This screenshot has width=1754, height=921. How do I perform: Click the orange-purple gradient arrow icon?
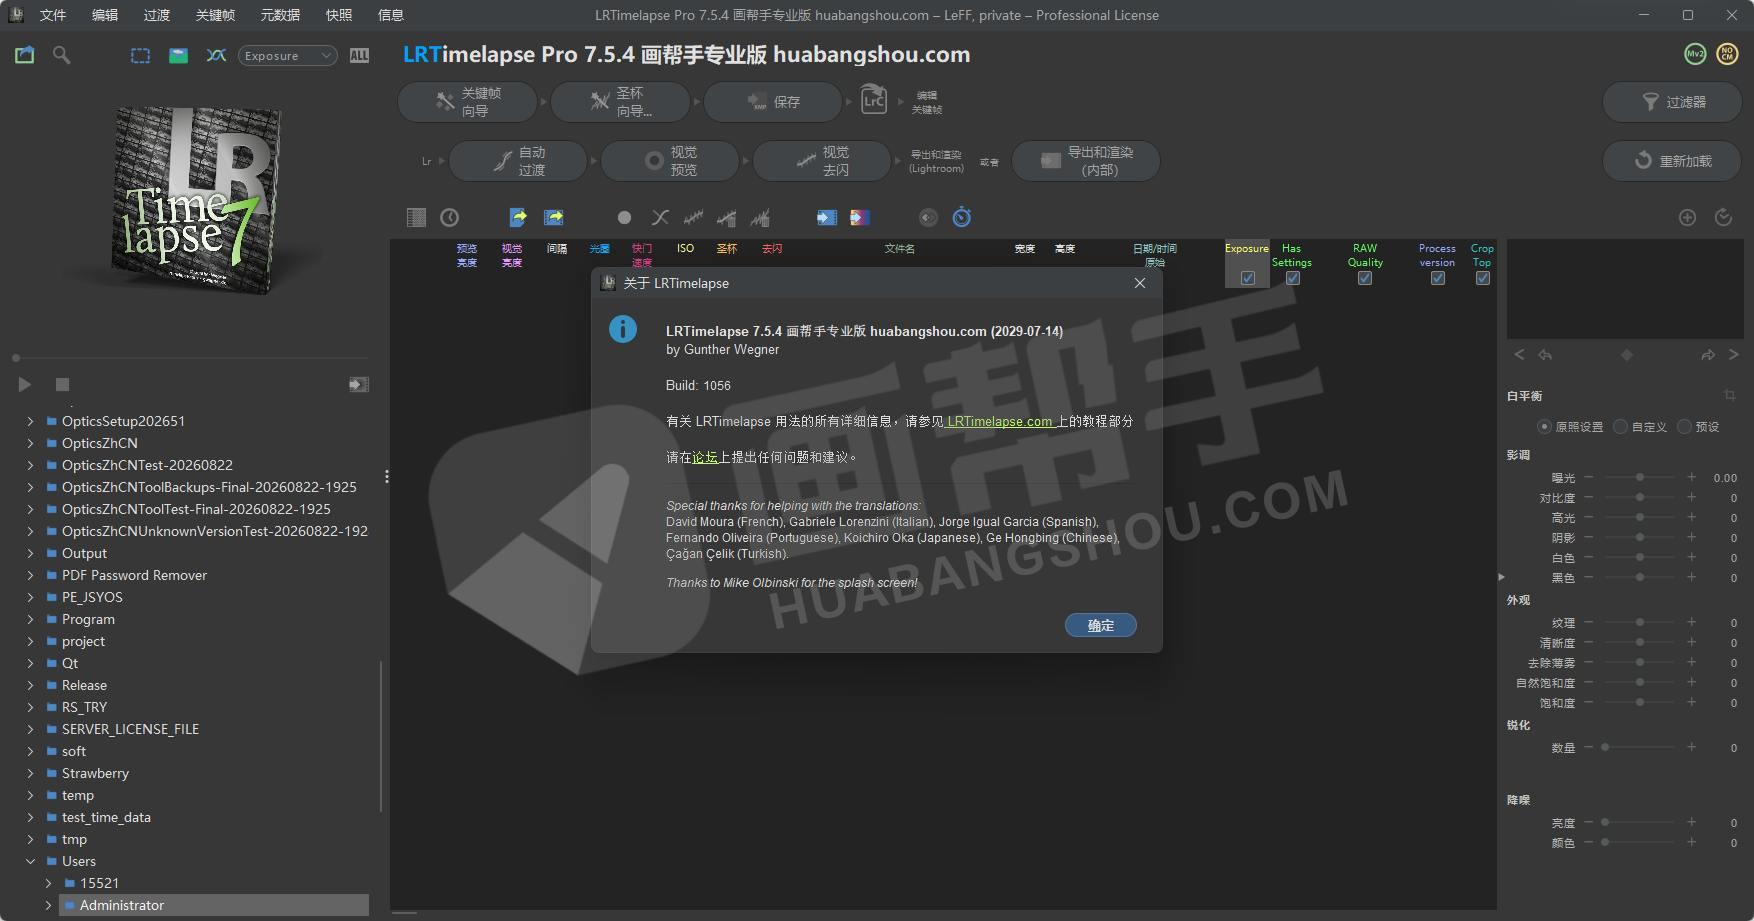coord(860,217)
